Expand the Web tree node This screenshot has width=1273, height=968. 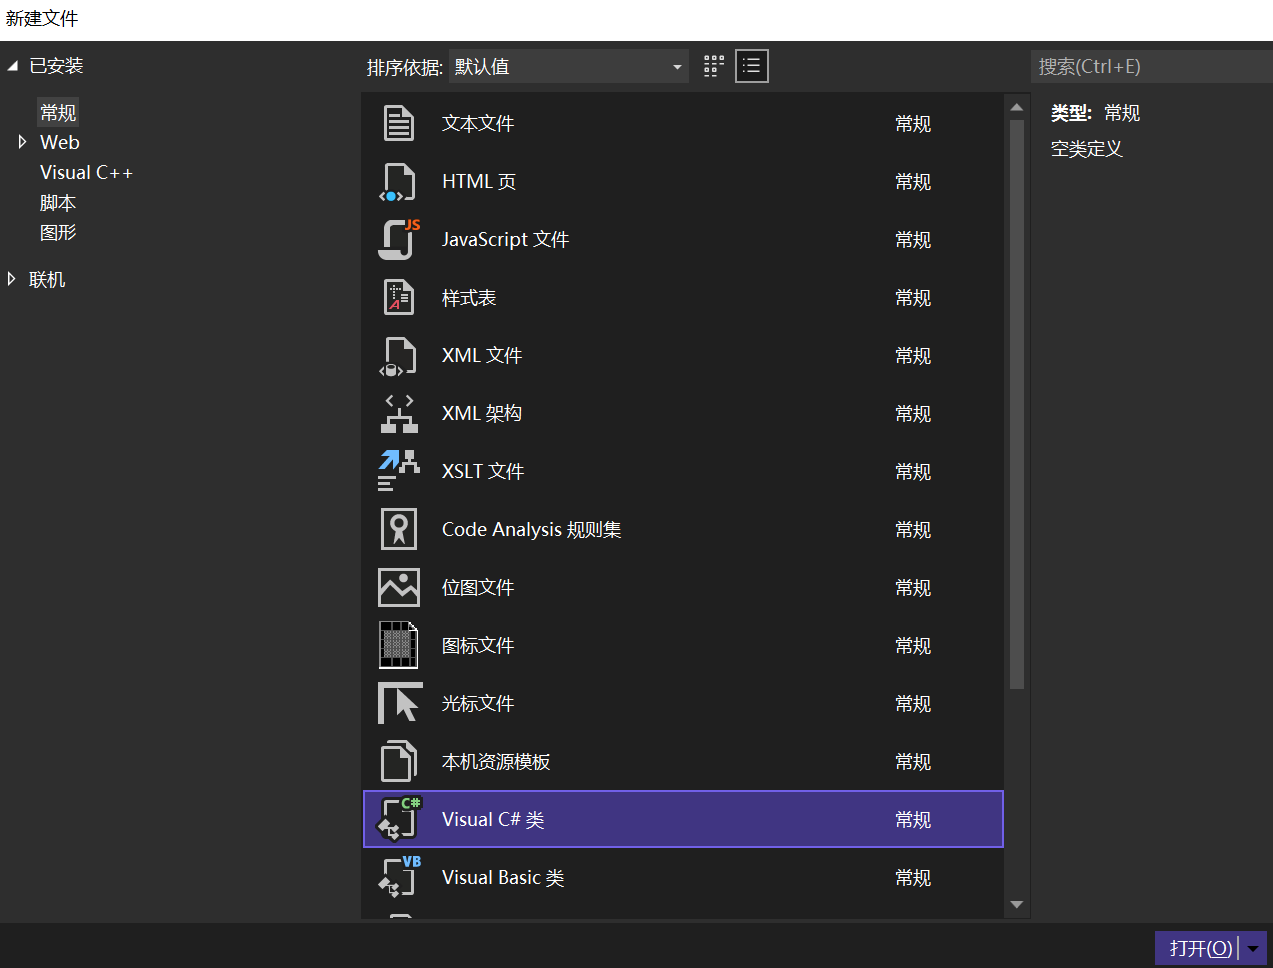22,143
